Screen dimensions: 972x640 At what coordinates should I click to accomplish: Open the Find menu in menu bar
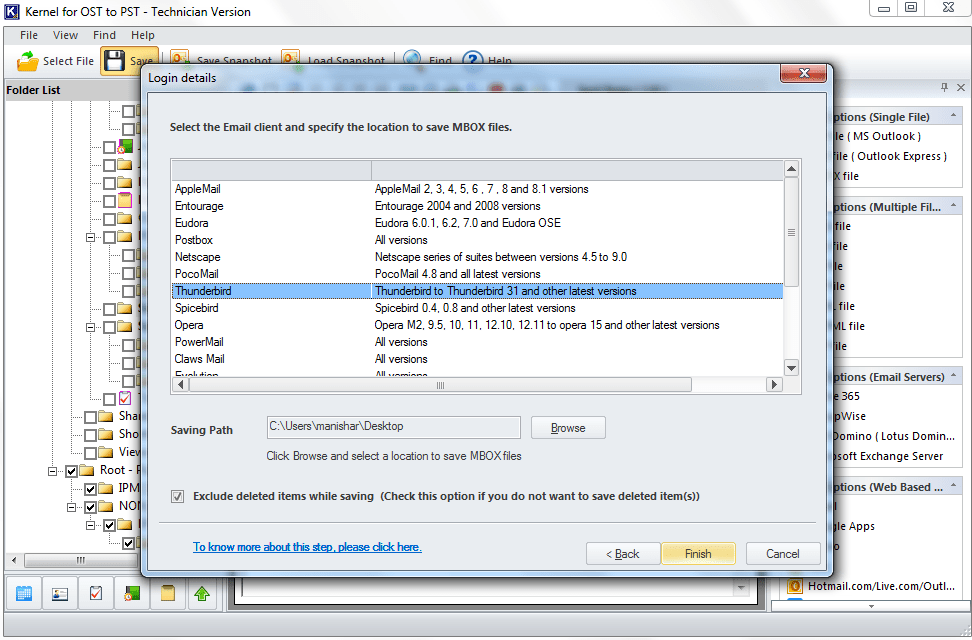(x=104, y=35)
